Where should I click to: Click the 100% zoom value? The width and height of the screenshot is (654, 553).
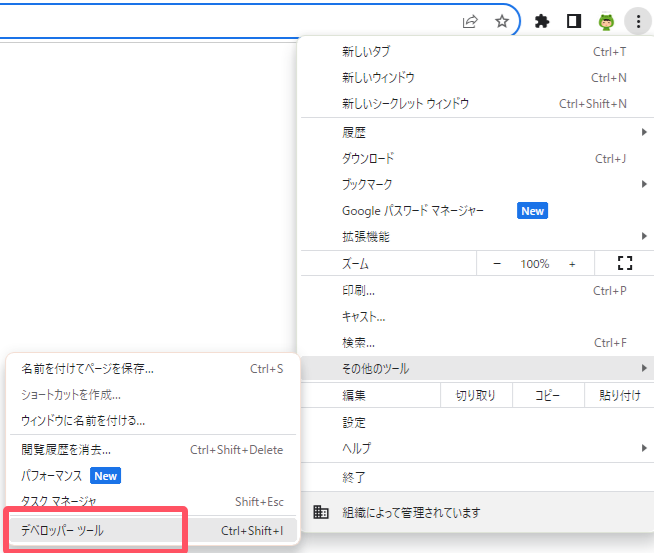(534, 264)
